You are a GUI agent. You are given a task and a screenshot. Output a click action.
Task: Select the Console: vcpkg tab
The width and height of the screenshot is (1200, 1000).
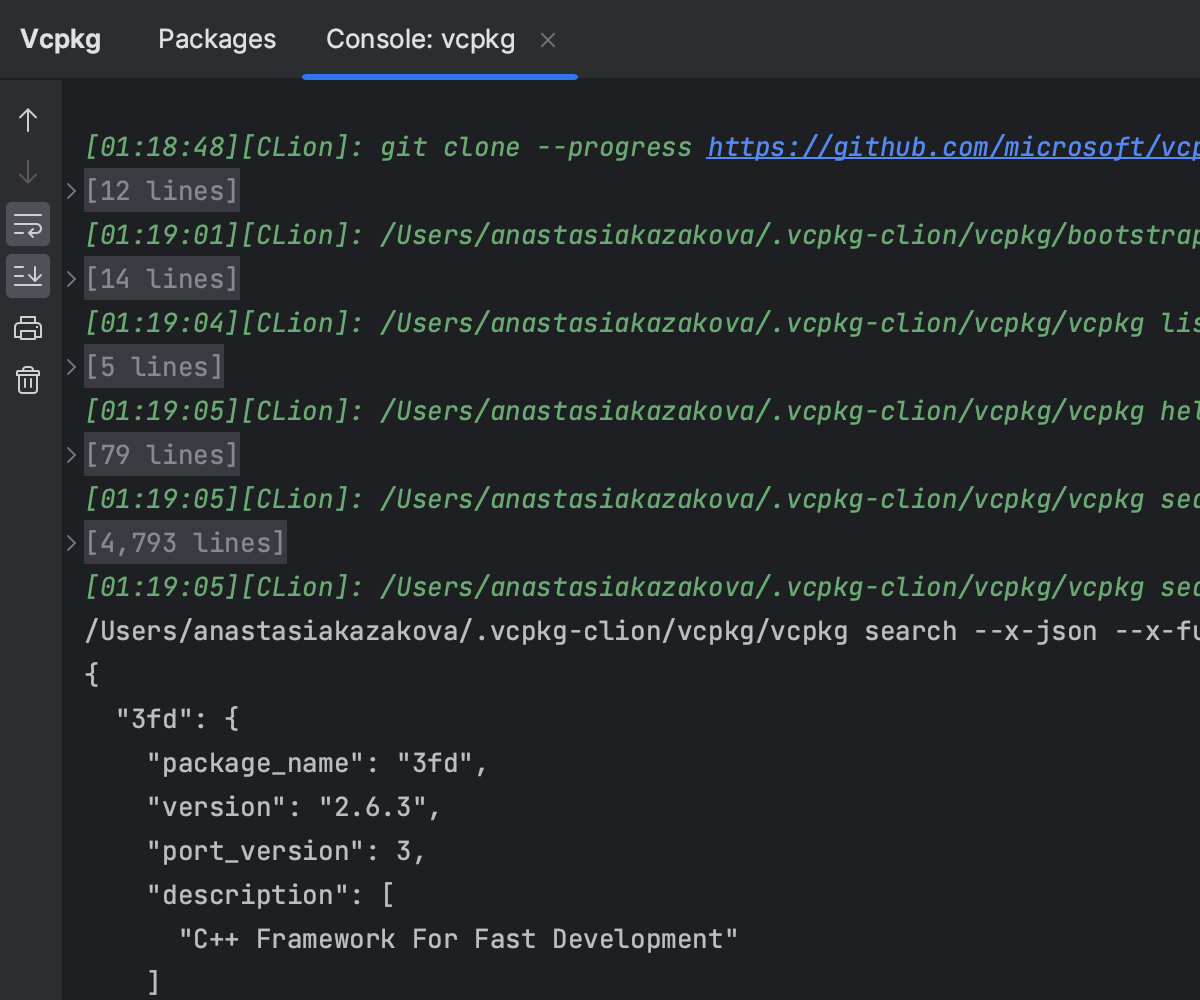pyautogui.click(x=420, y=39)
